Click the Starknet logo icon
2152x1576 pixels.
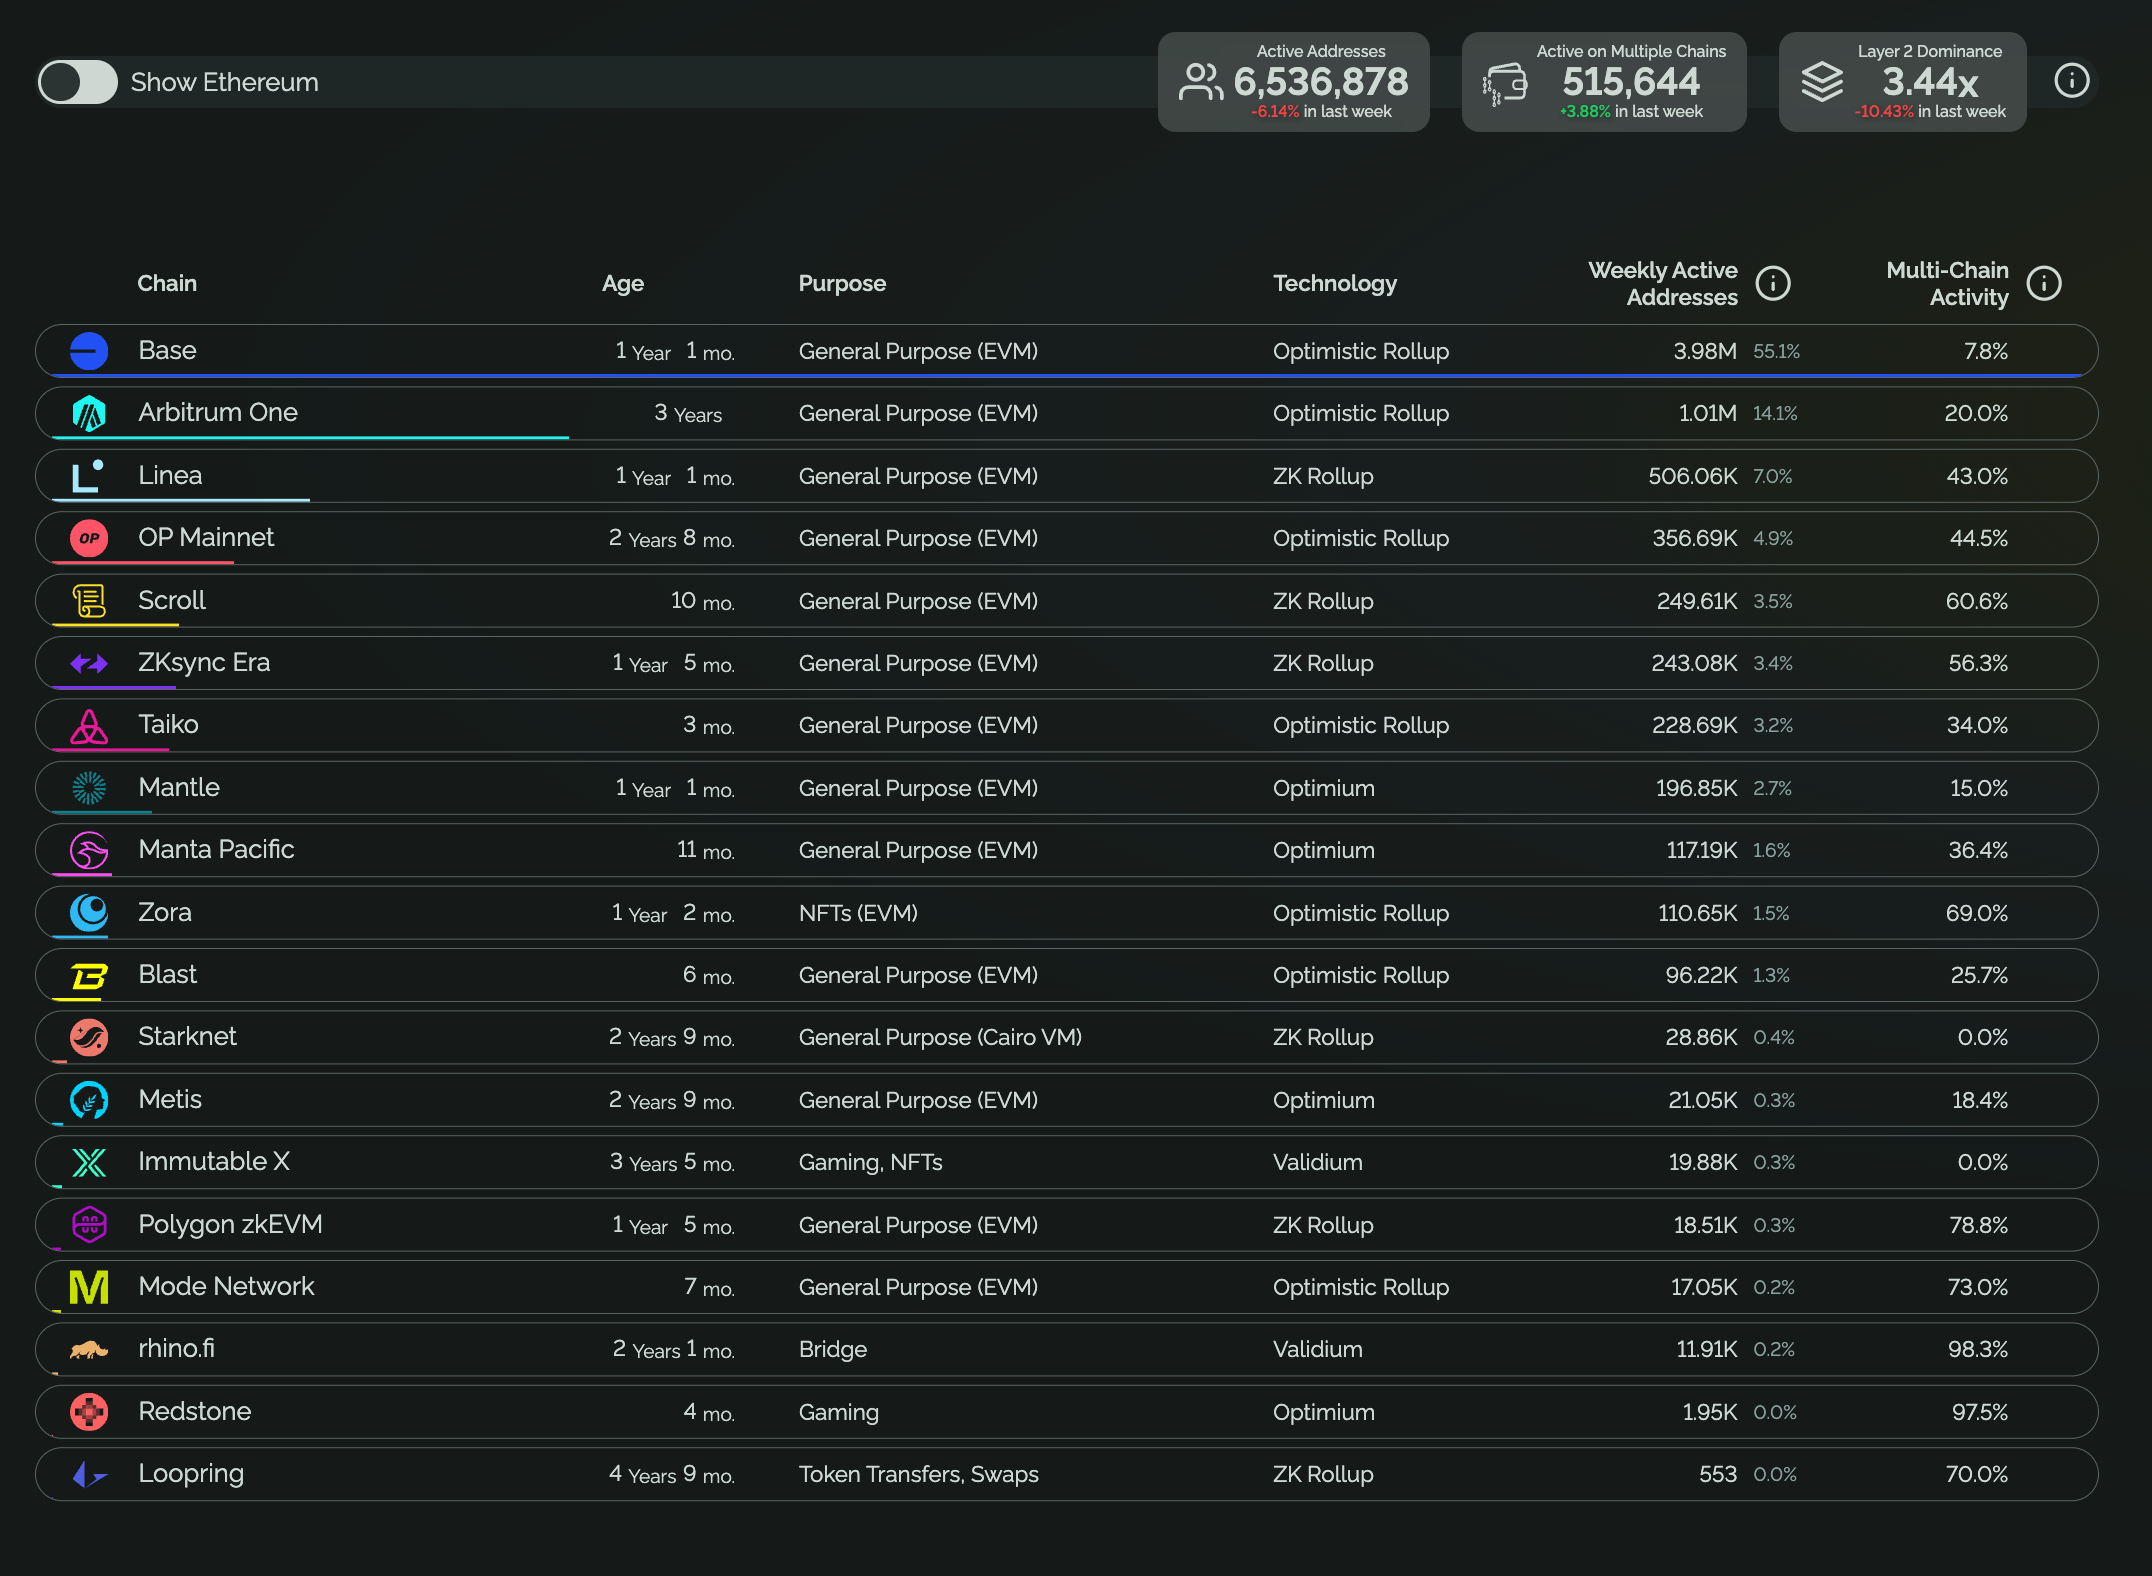[x=89, y=1037]
